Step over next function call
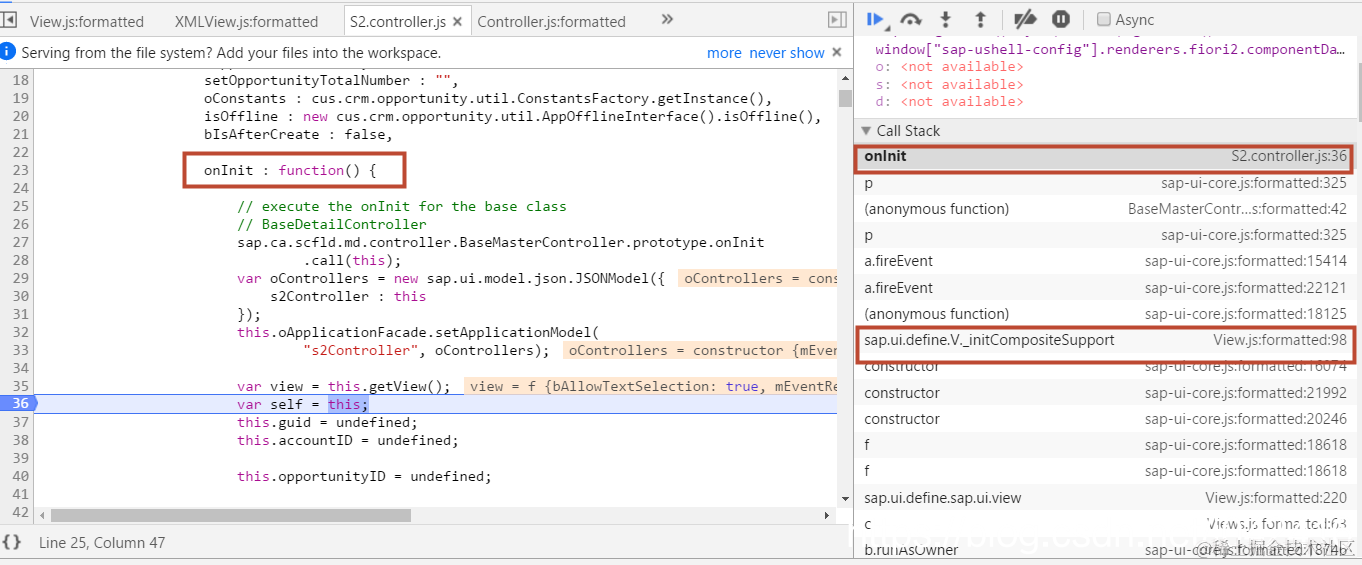Viewport: 1362px width, 565px height. pos(910,19)
